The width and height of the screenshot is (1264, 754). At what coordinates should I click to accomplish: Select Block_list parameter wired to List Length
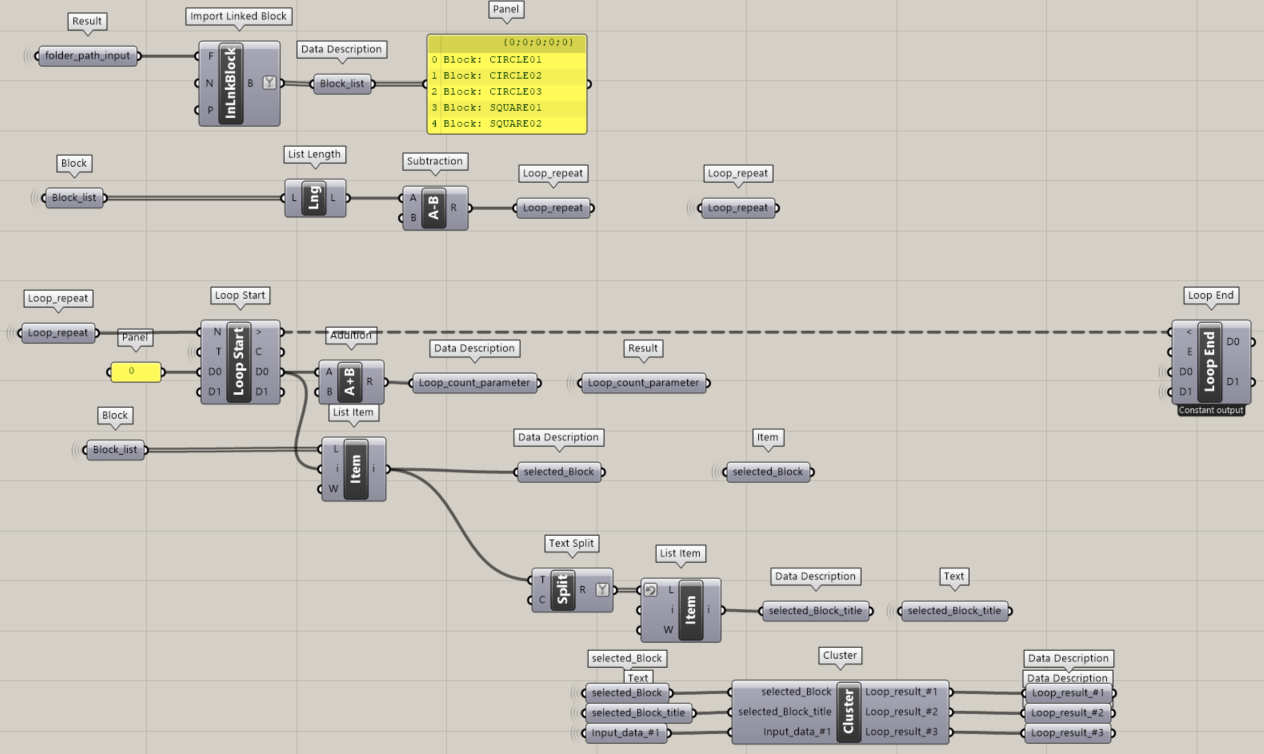click(74, 198)
